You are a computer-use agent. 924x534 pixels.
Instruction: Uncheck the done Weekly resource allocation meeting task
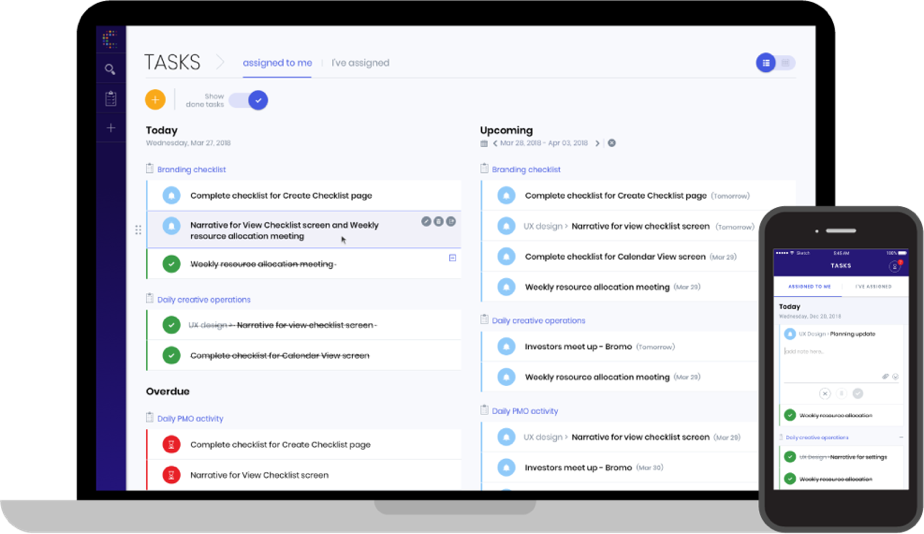click(x=171, y=263)
